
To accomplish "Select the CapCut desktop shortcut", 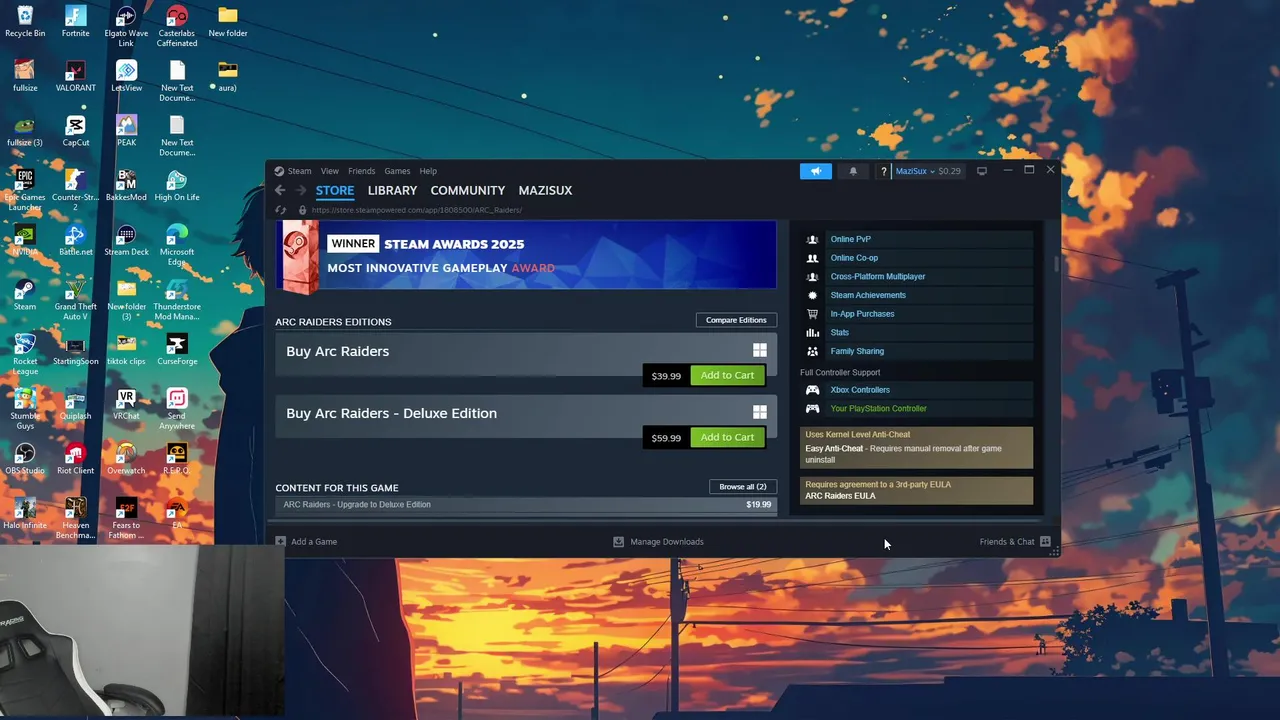I will point(75,131).
